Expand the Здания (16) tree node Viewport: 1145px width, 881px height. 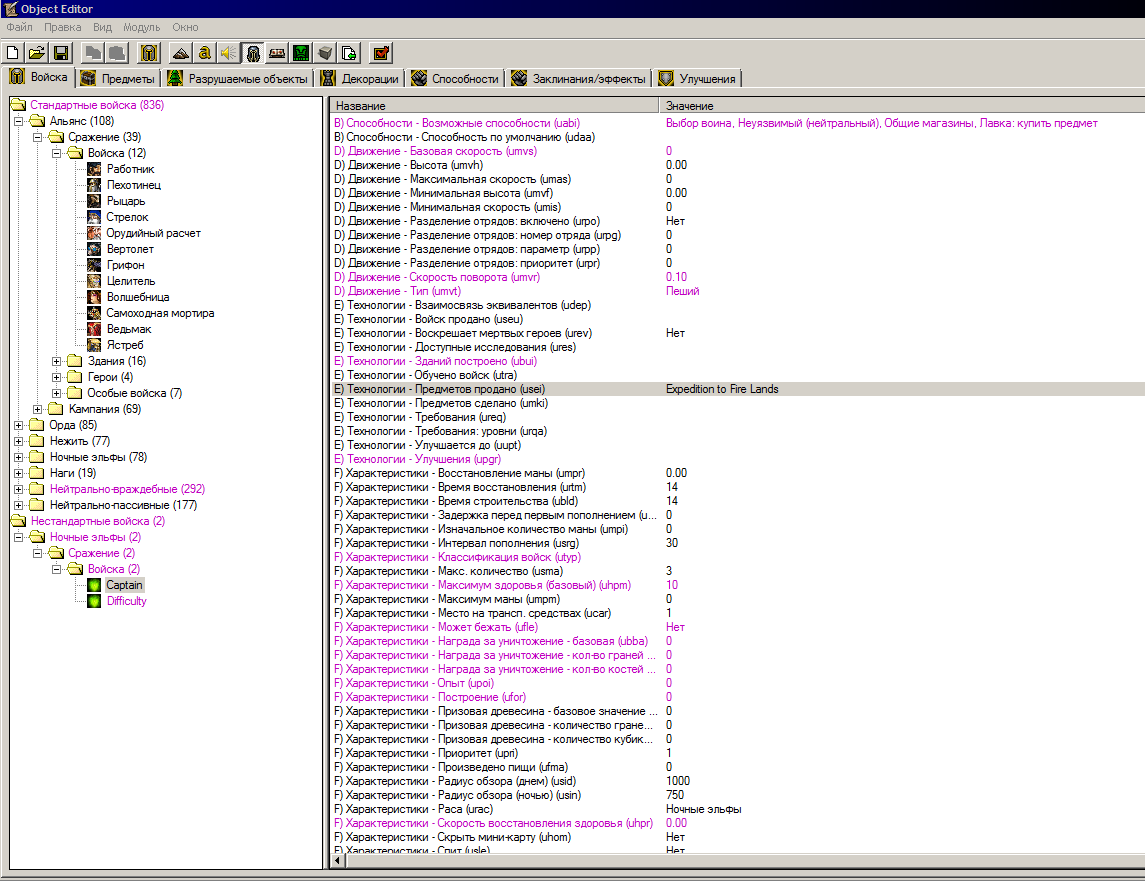[57, 361]
